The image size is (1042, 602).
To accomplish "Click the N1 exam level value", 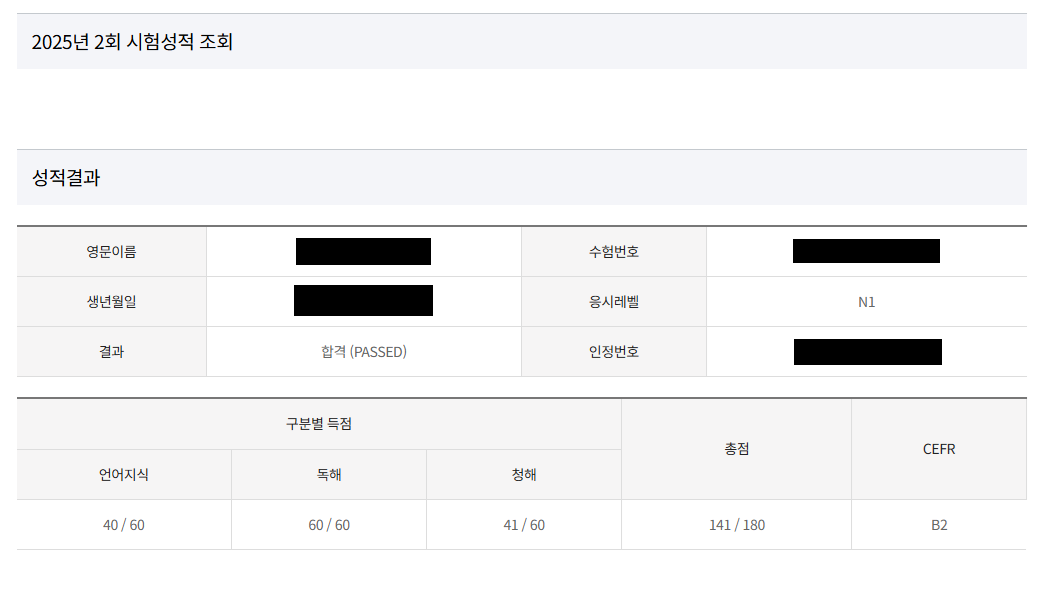I will 866,302.
